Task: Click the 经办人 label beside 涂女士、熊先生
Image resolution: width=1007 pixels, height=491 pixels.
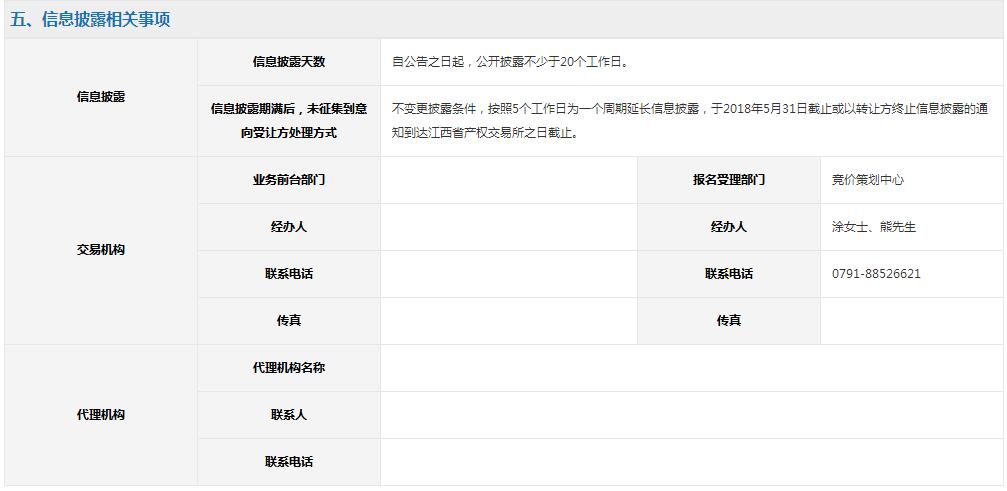Action: click(729, 227)
